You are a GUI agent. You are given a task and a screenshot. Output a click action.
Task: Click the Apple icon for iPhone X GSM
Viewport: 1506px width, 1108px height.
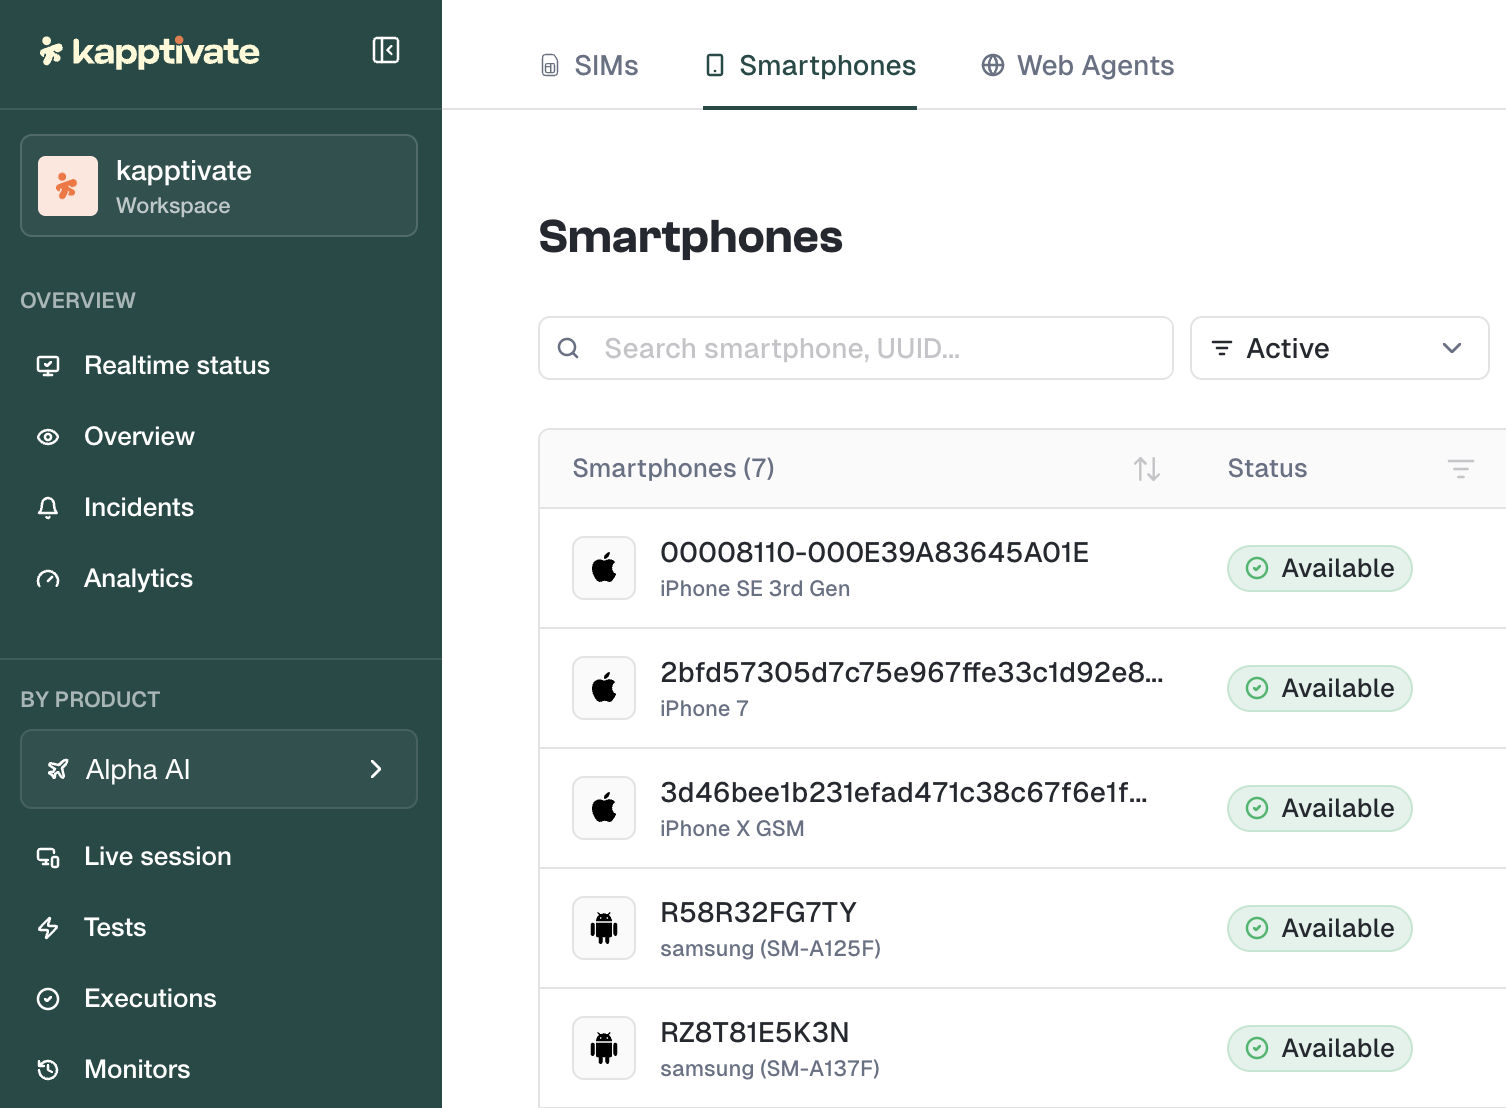coord(604,808)
